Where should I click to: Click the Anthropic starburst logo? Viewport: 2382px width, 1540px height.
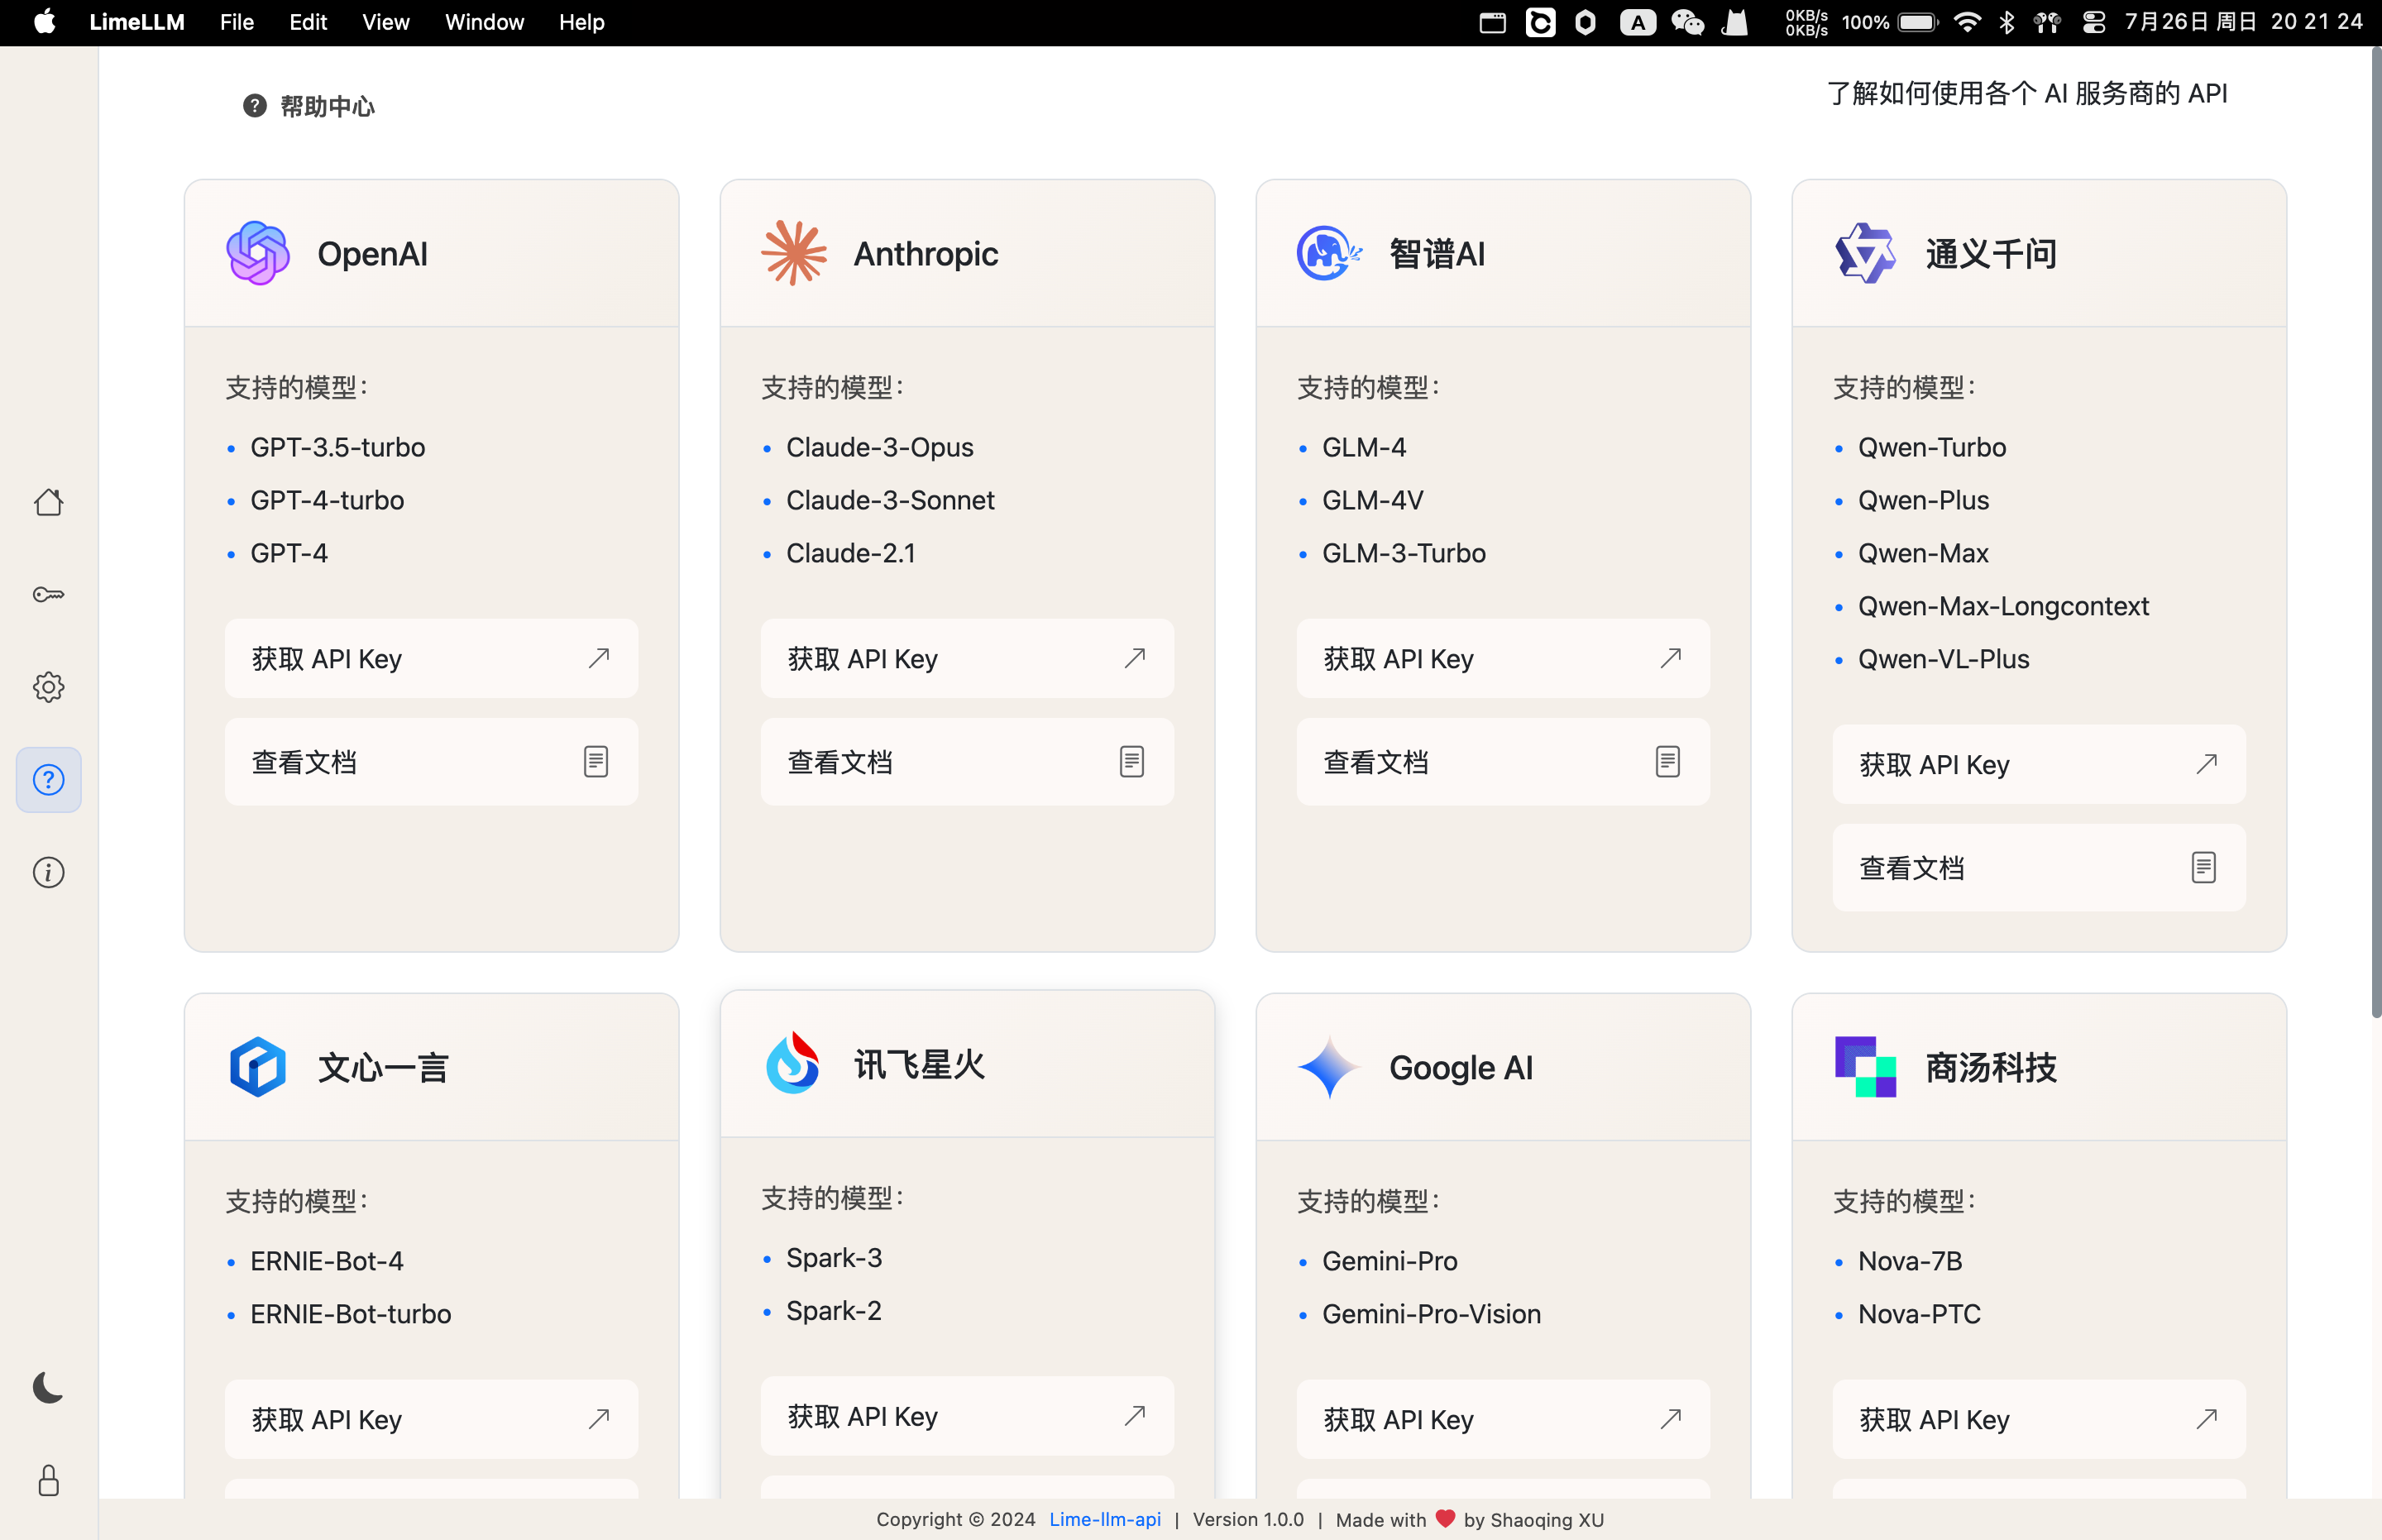click(x=794, y=253)
